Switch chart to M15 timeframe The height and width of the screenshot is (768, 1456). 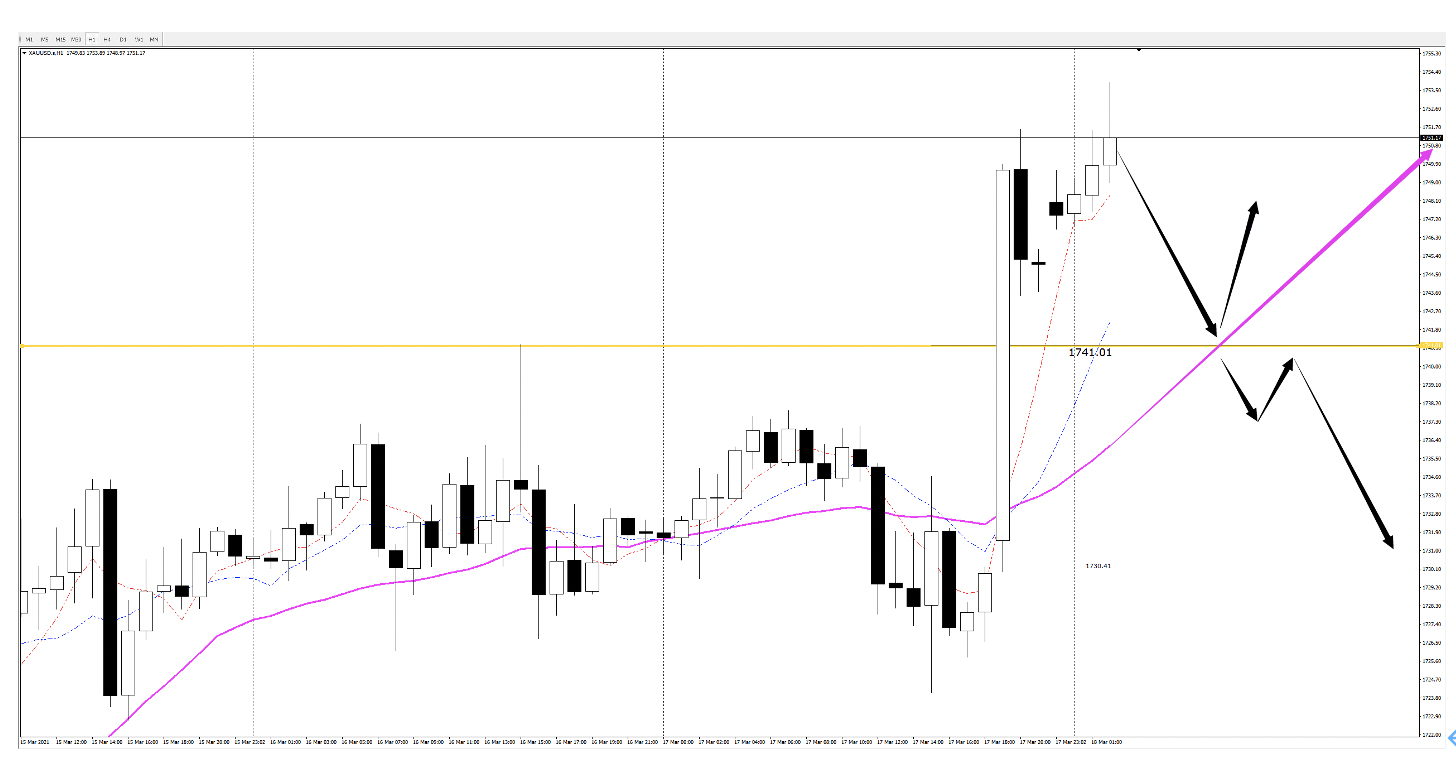pyautogui.click(x=60, y=39)
